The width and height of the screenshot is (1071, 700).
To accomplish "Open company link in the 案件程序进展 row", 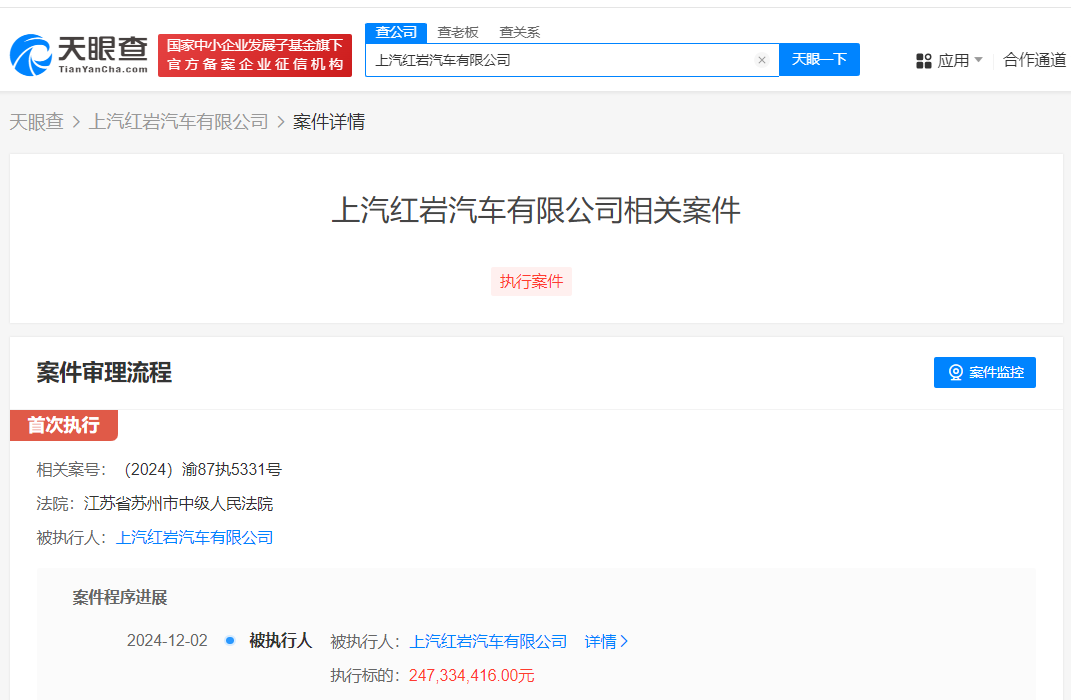I will tap(488, 641).
